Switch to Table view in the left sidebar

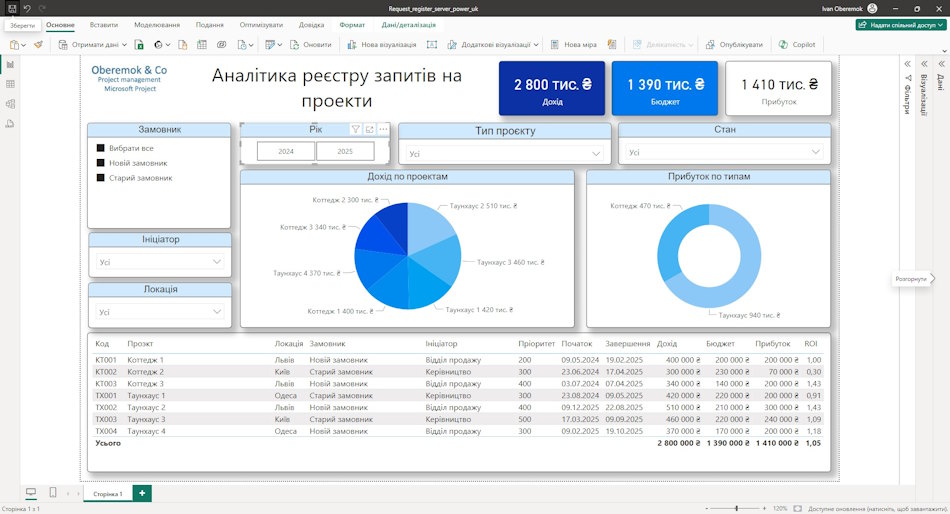(10, 84)
